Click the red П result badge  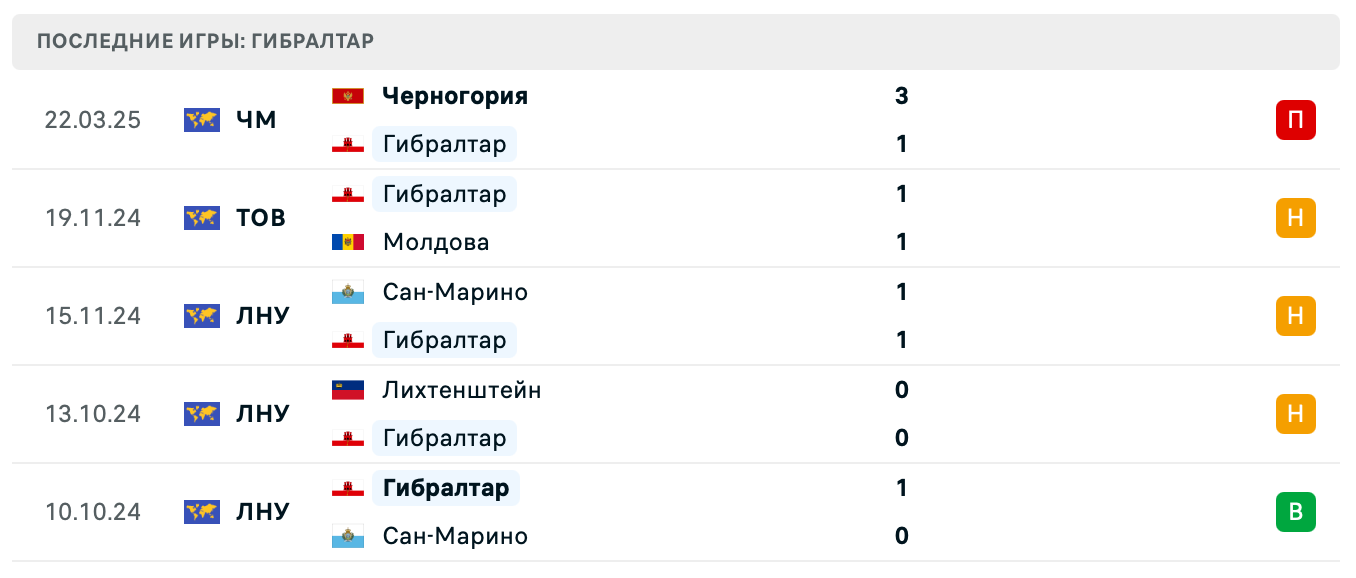coord(1297,120)
